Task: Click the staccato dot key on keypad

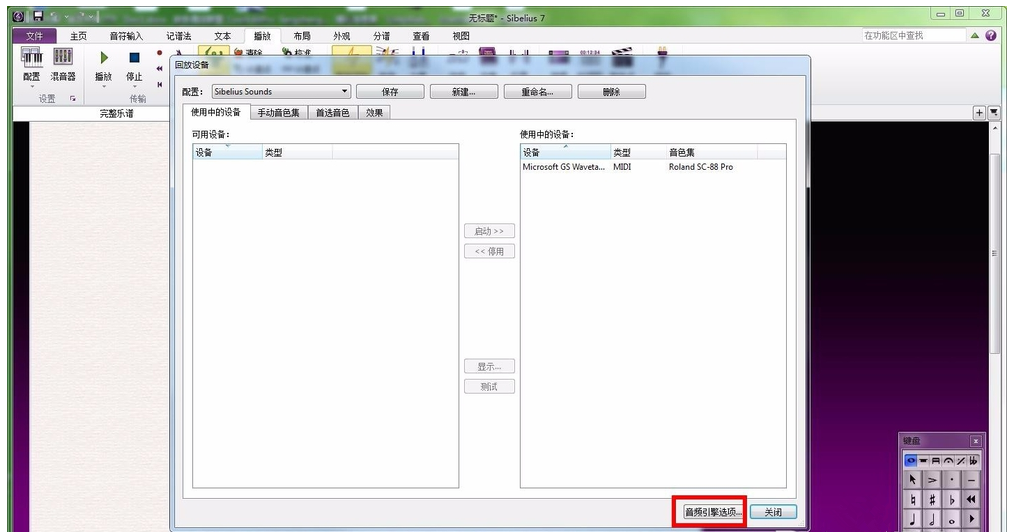Action: coord(952,480)
